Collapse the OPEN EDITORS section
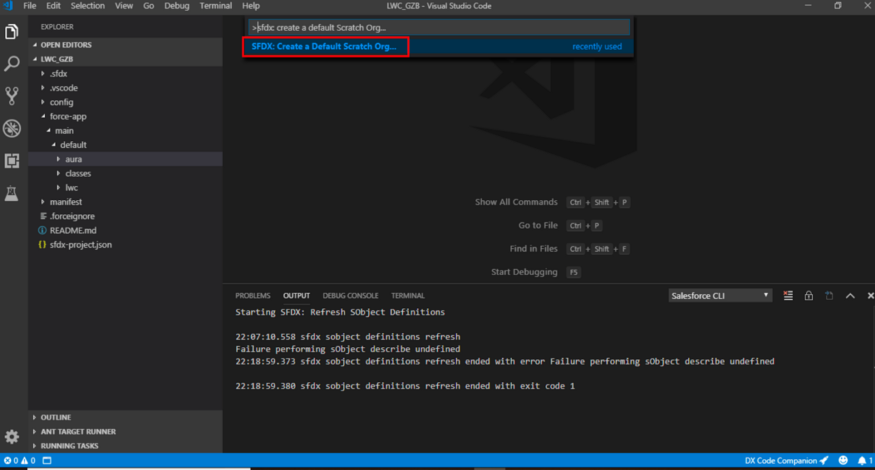 coord(126,45)
